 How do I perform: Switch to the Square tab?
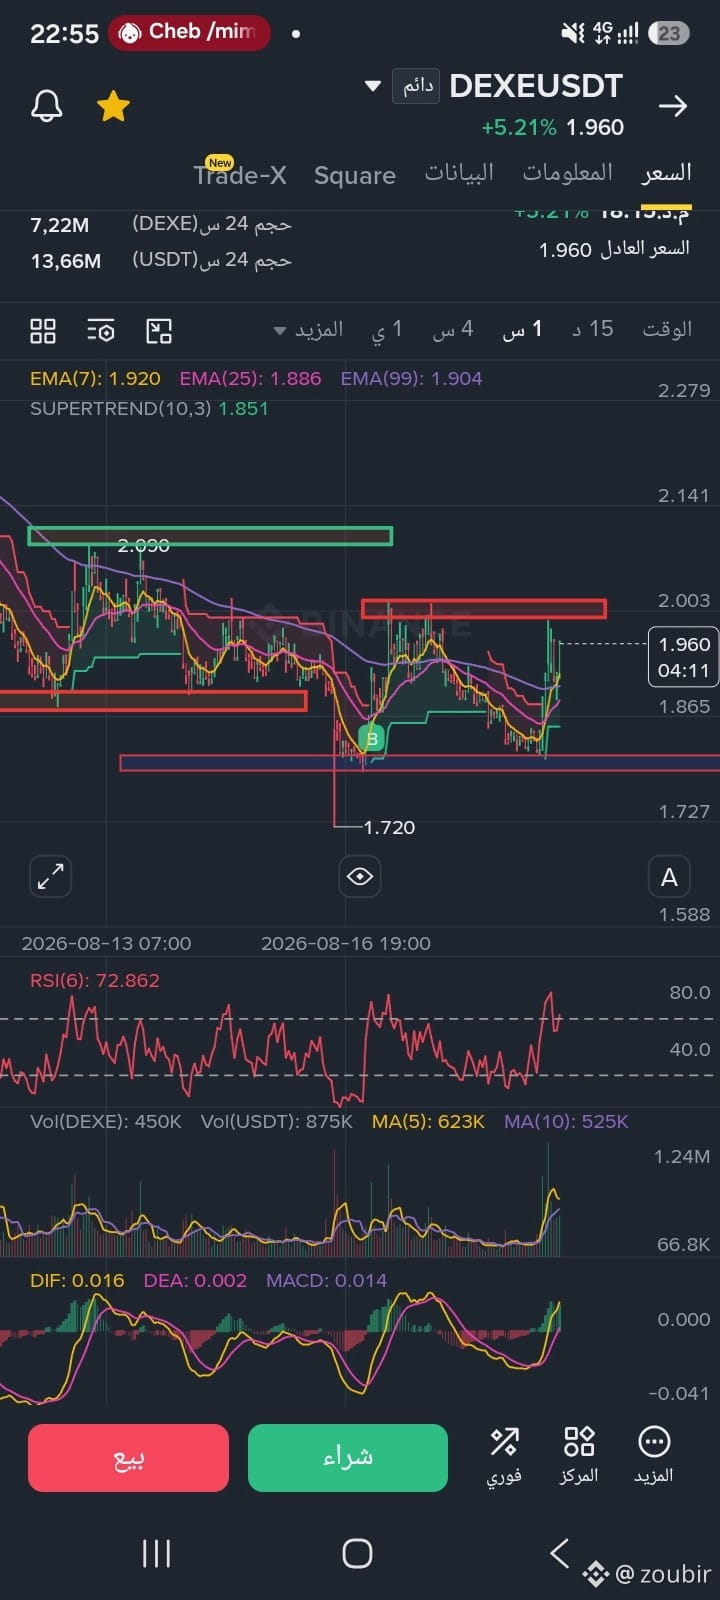[355, 175]
